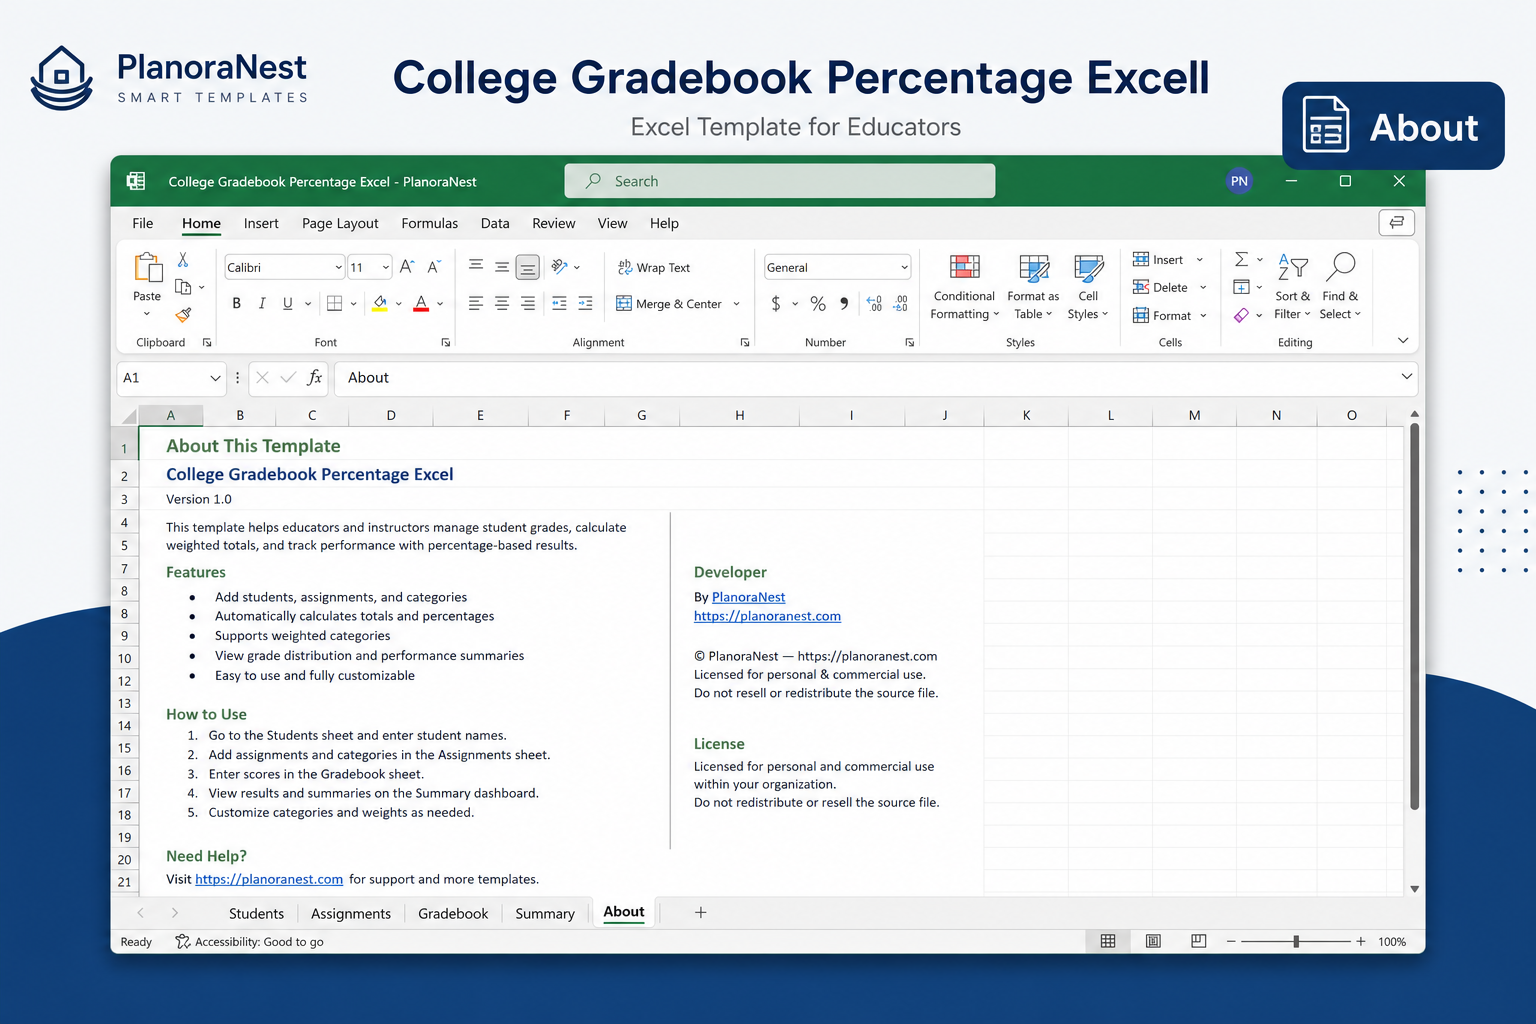Toggle Bold formatting
The width and height of the screenshot is (1536, 1024).
pyautogui.click(x=237, y=303)
